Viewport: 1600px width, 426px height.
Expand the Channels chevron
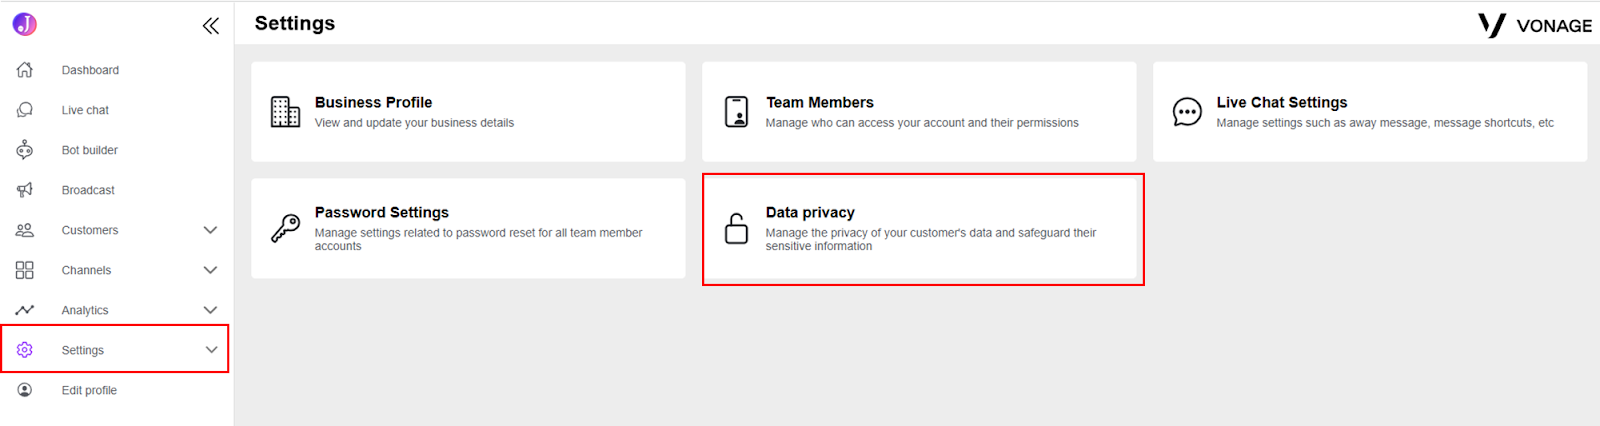pyautogui.click(x=210, y=270)
